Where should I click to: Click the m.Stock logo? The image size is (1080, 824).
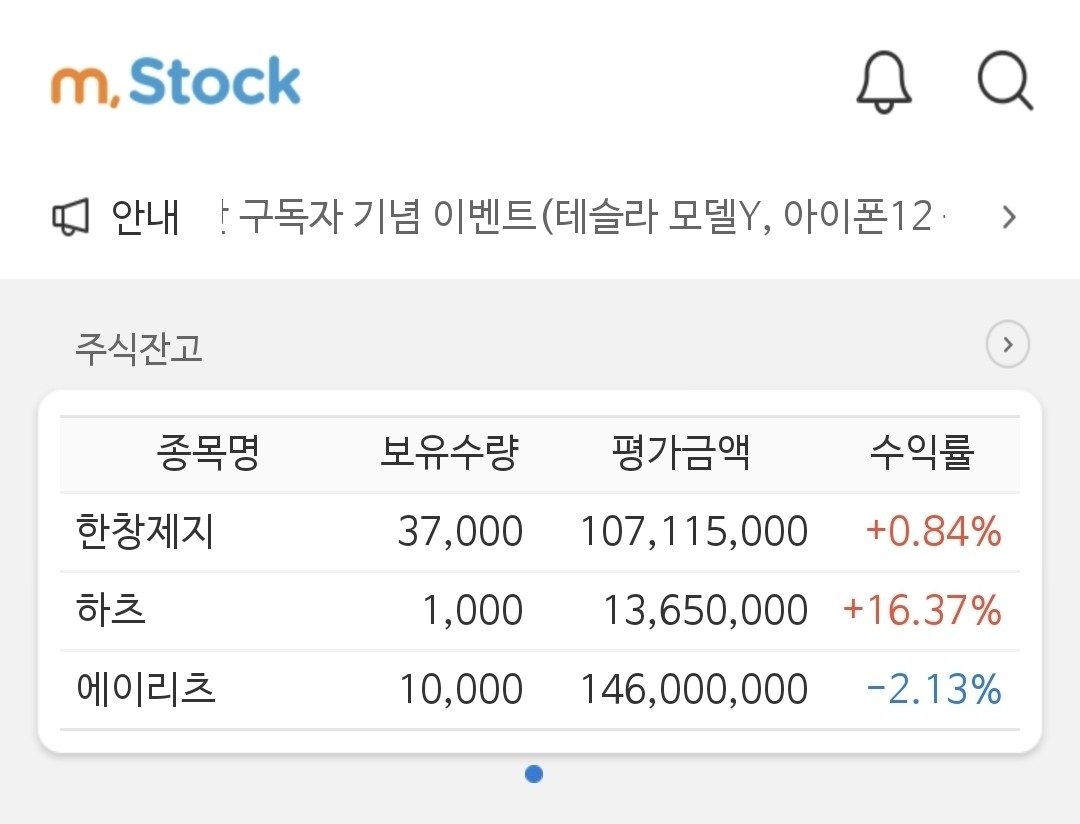(x=175, y=81)
